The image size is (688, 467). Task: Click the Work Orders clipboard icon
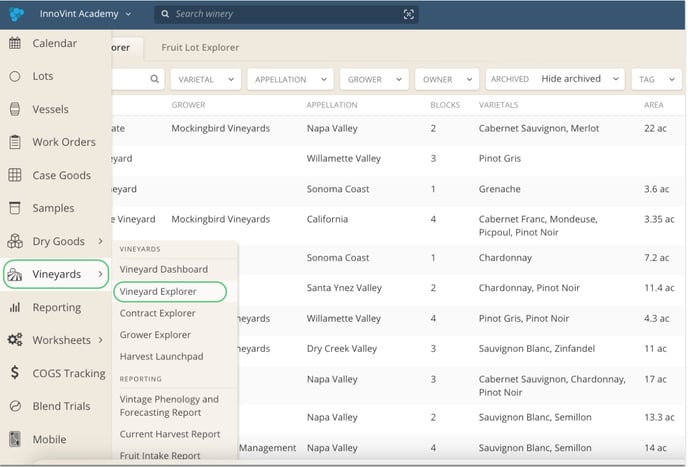click(x=15, y=142)
